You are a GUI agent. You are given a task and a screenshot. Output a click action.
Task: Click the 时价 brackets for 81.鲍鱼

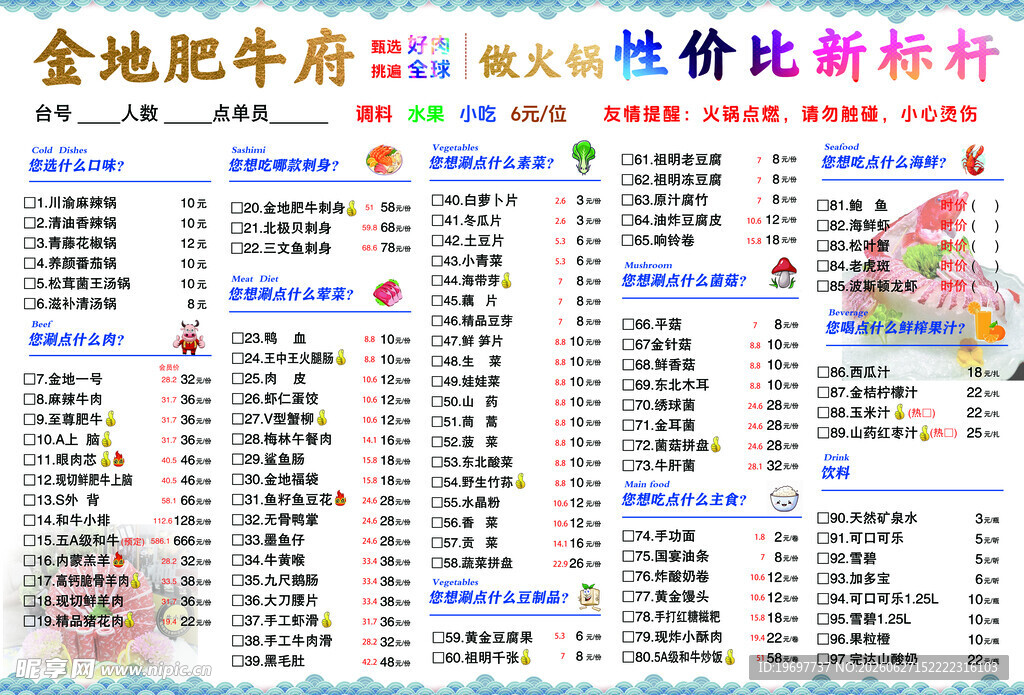pyautogui.click(x=985, y=205)
